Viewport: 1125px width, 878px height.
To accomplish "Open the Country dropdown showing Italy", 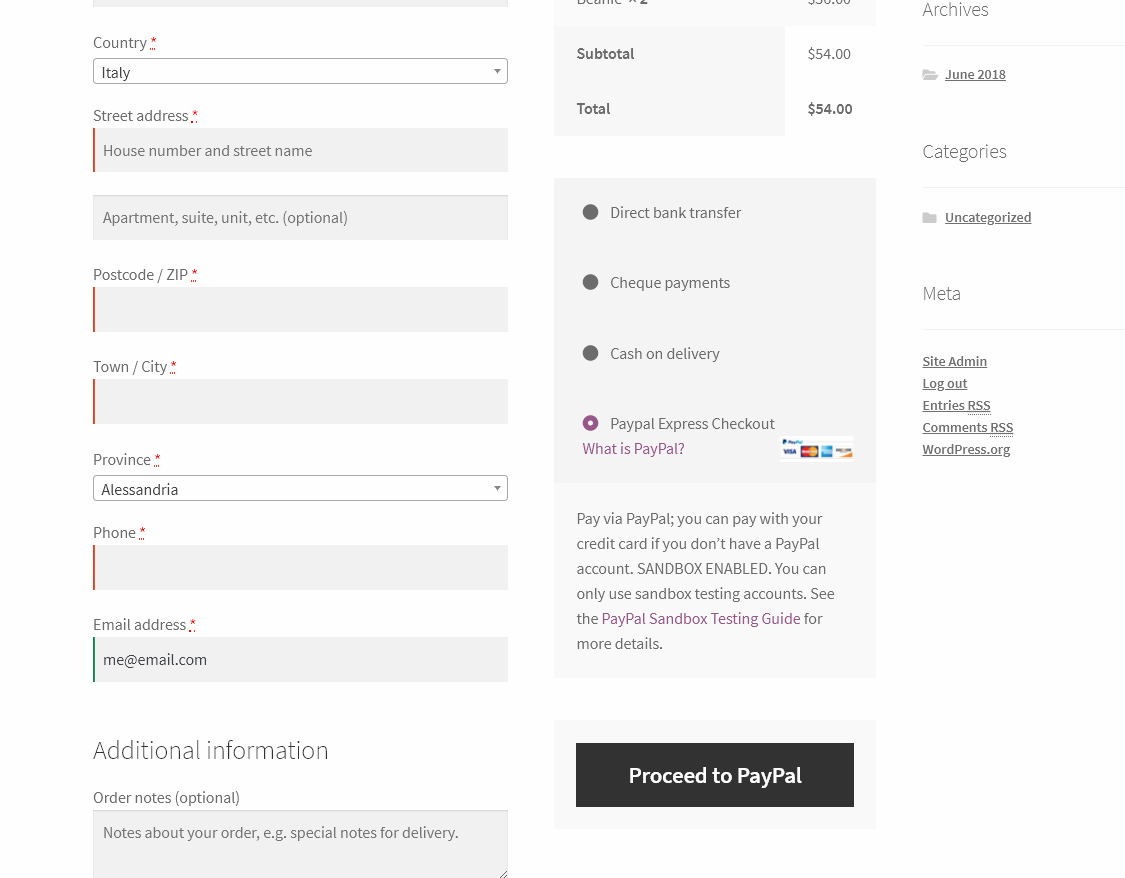I will click(300, 72).
